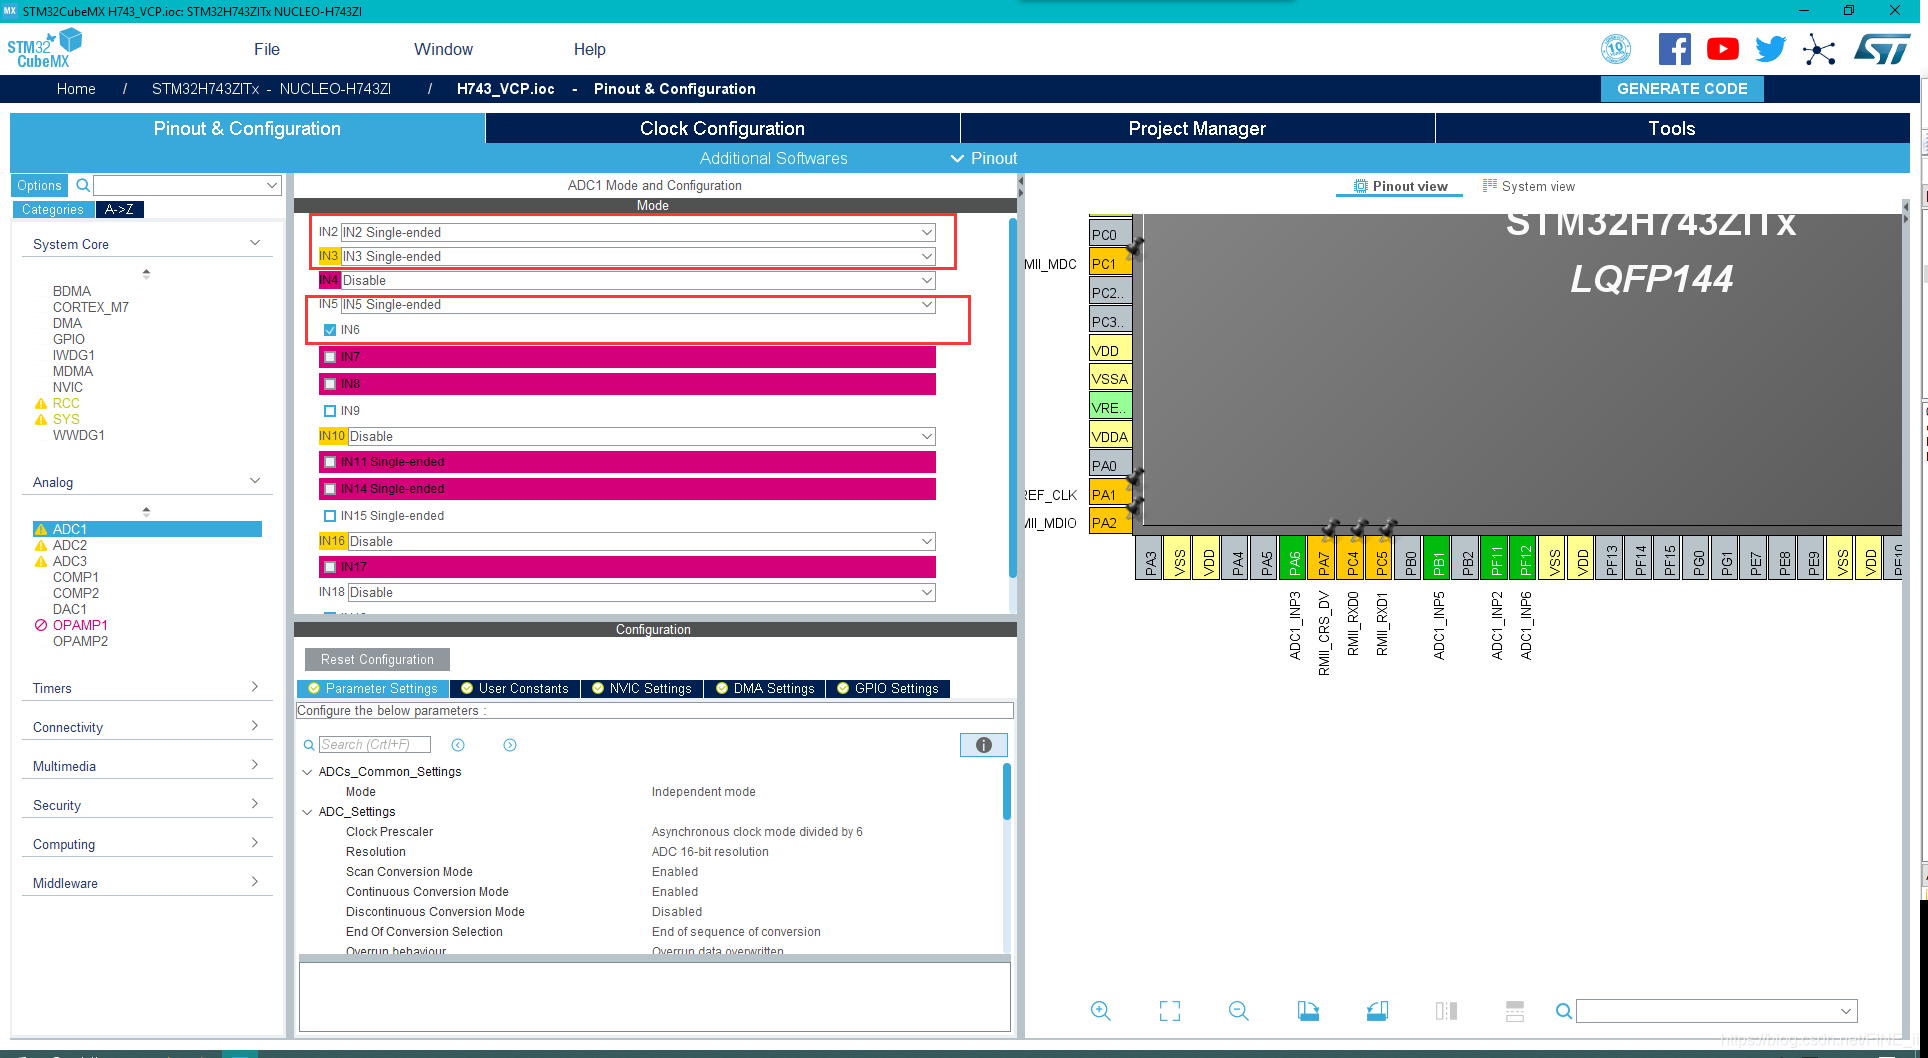Viewport: 1928px width, 1058px height.
Task: Open the IN3 mode dropdown
Action: pos(638,256)
